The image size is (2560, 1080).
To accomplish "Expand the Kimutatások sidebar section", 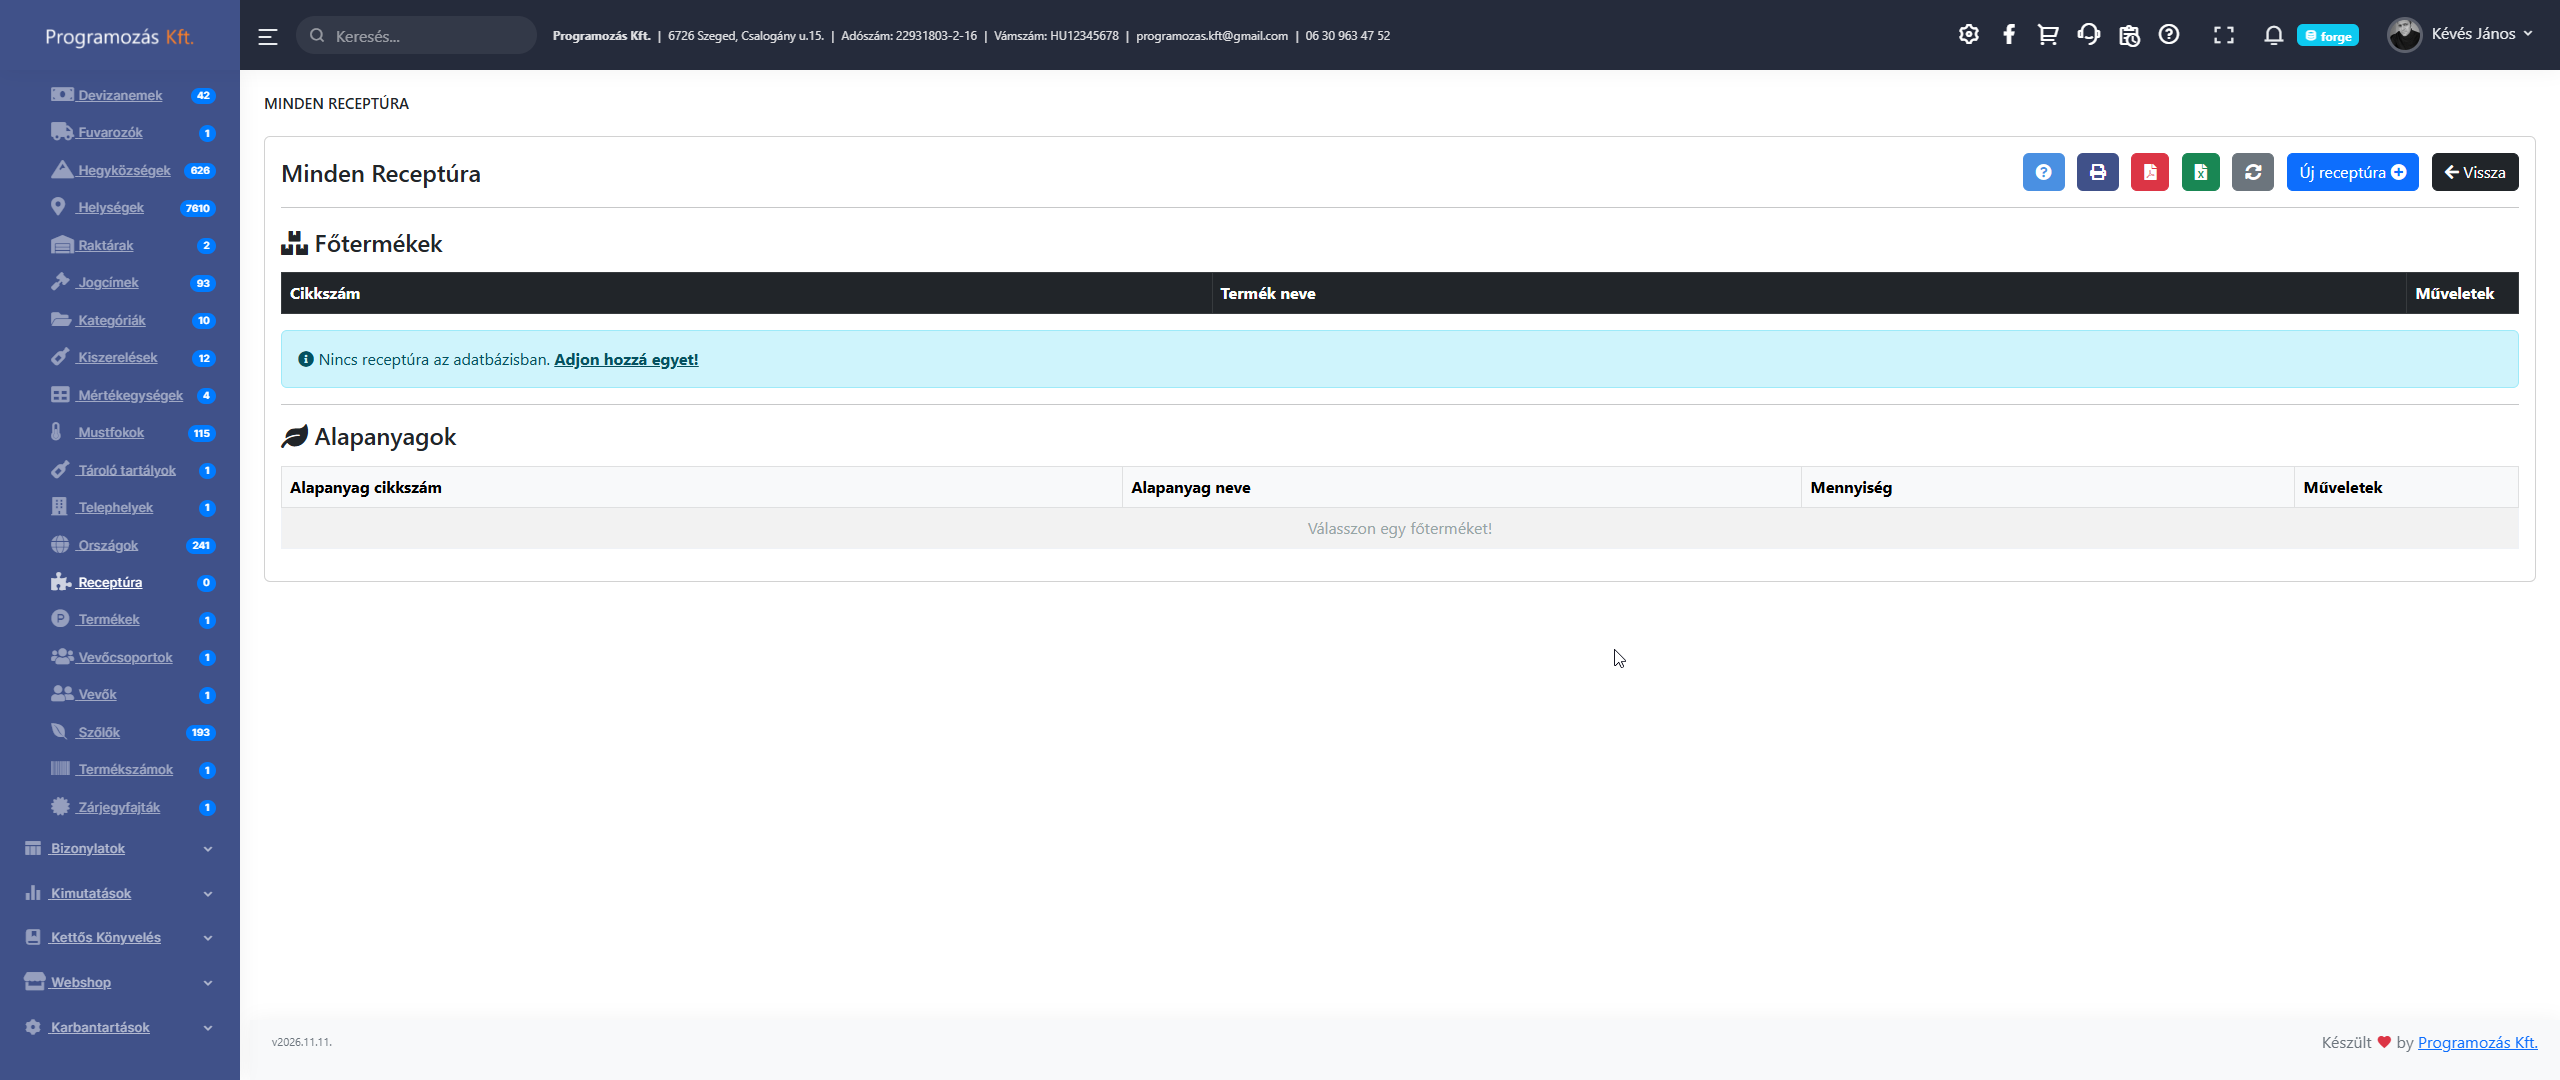I will click(91, 893).
